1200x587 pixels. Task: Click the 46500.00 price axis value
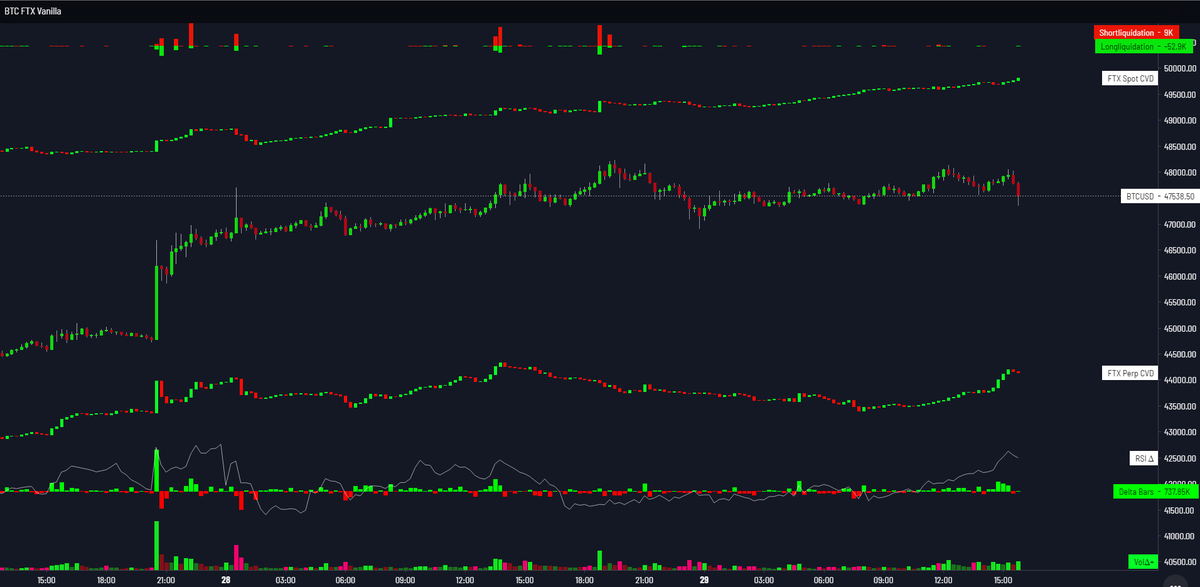click(x=1179, y=250)
